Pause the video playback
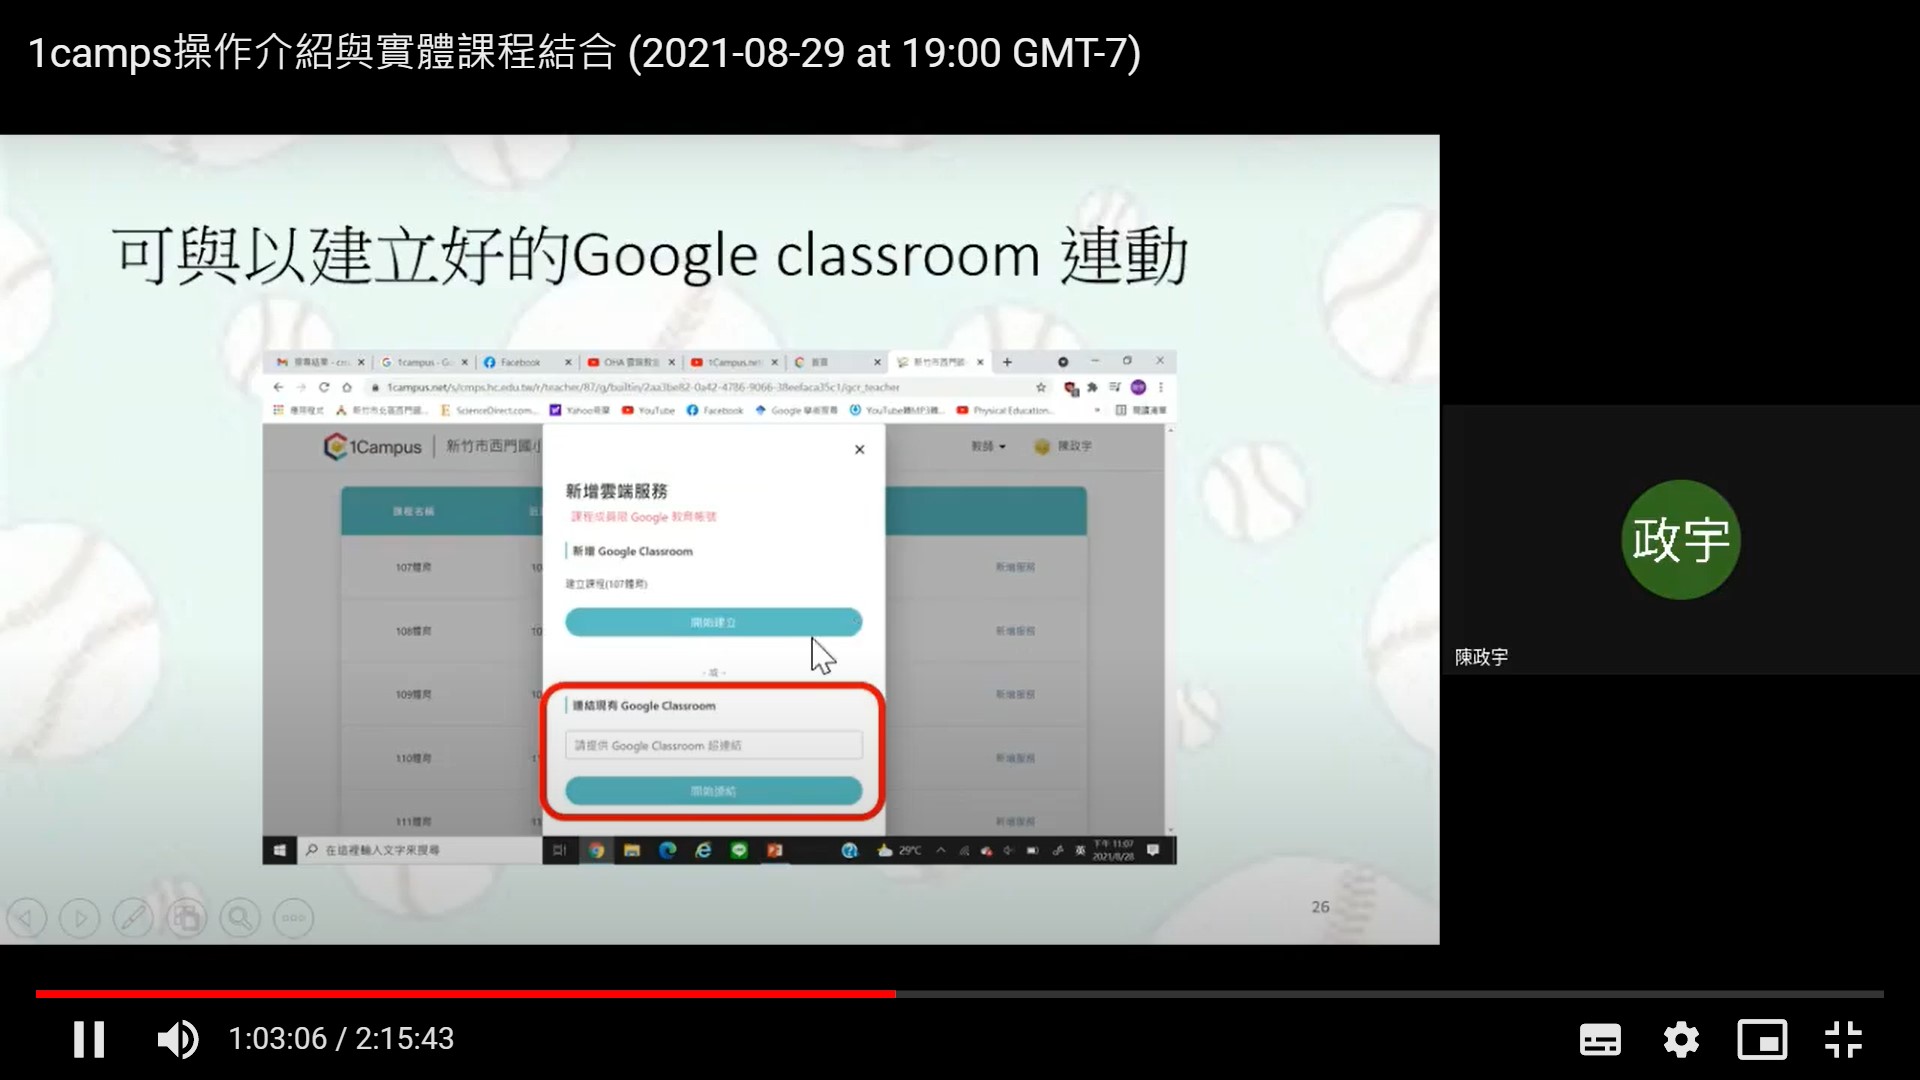 (88, 1039)
